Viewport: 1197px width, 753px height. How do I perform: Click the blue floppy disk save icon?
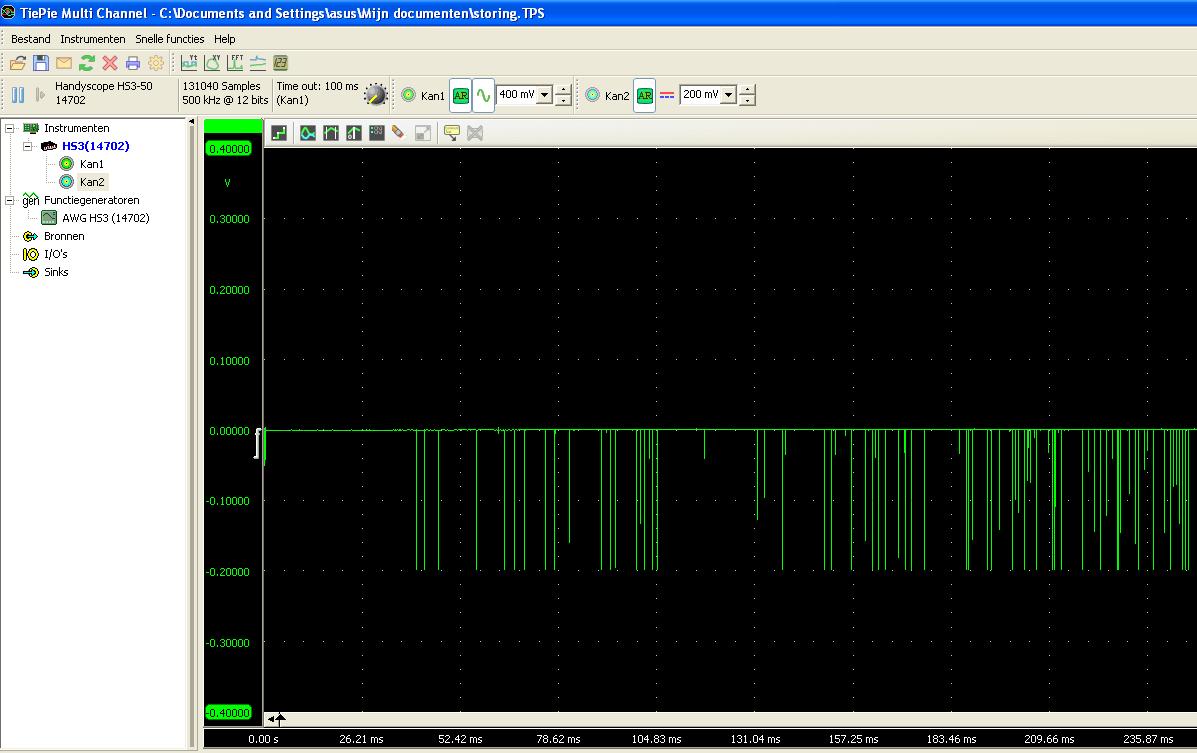click(x=41, y=63)
